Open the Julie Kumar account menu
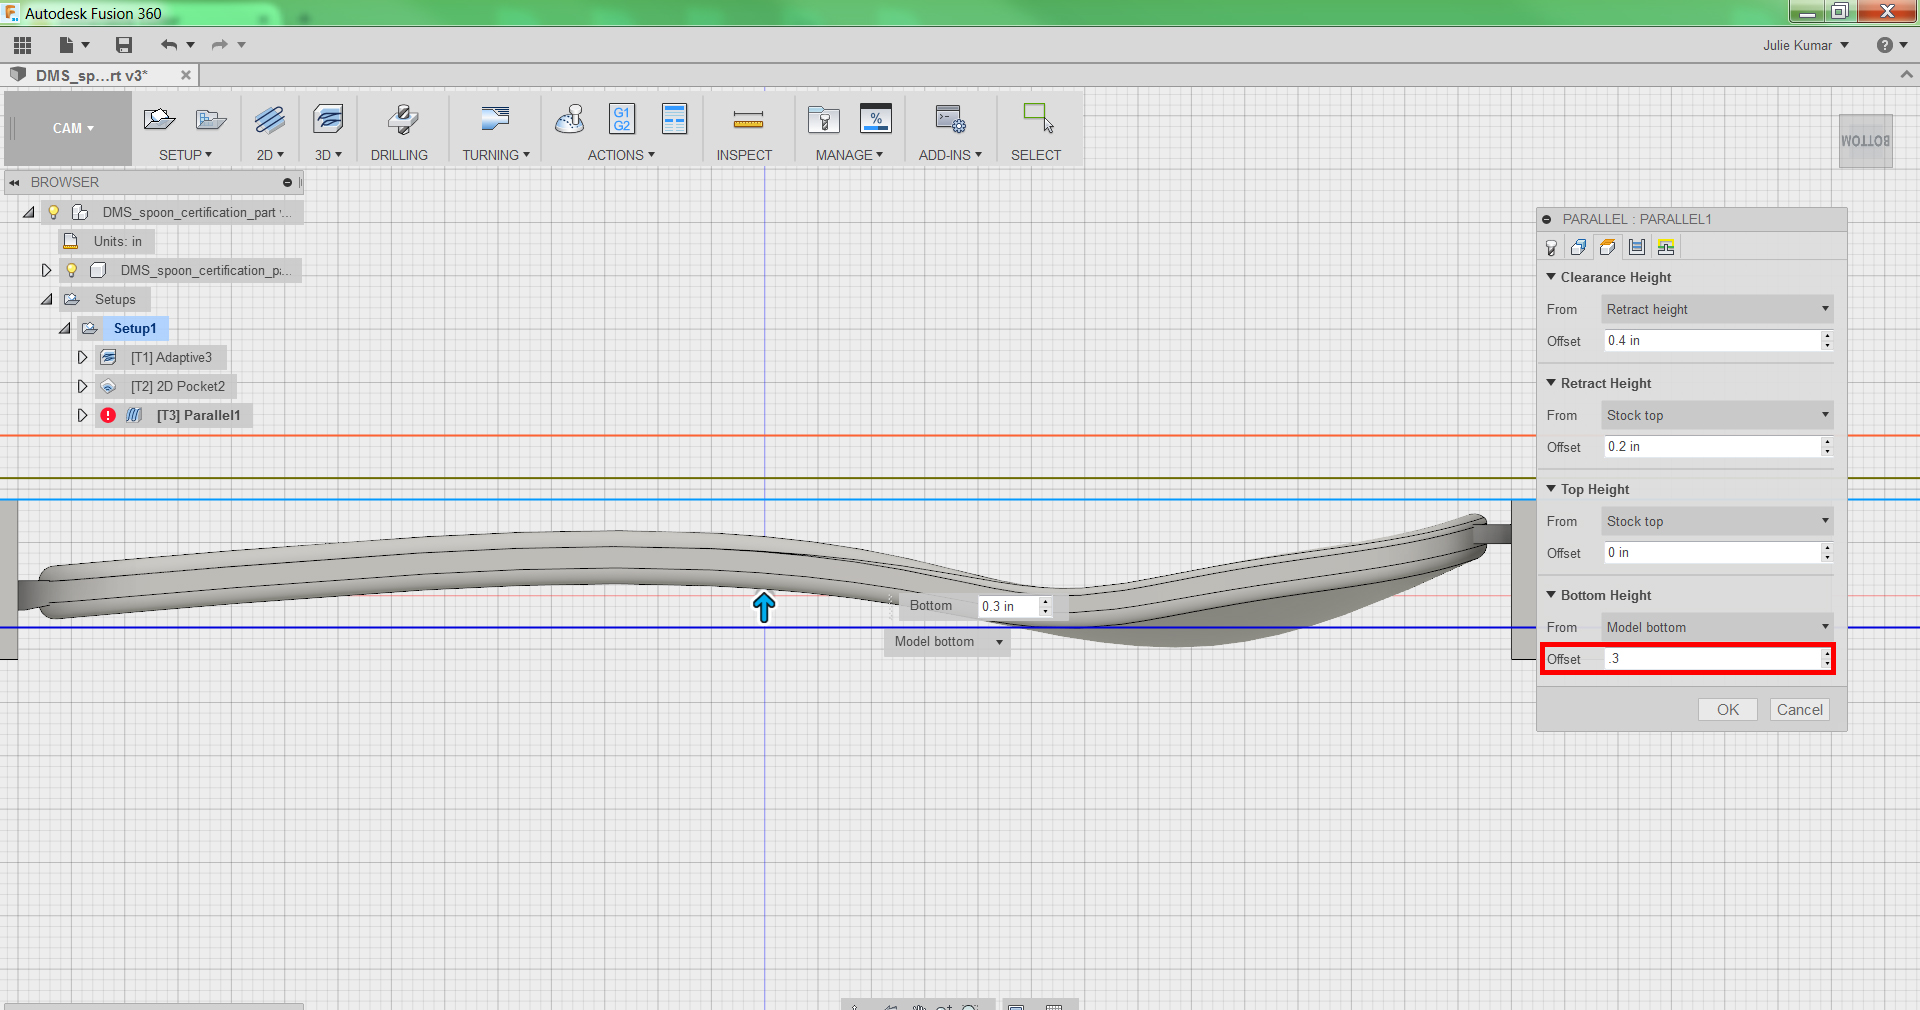This screenshot has width=1920, height=1010. click(x=1805, y=45)
